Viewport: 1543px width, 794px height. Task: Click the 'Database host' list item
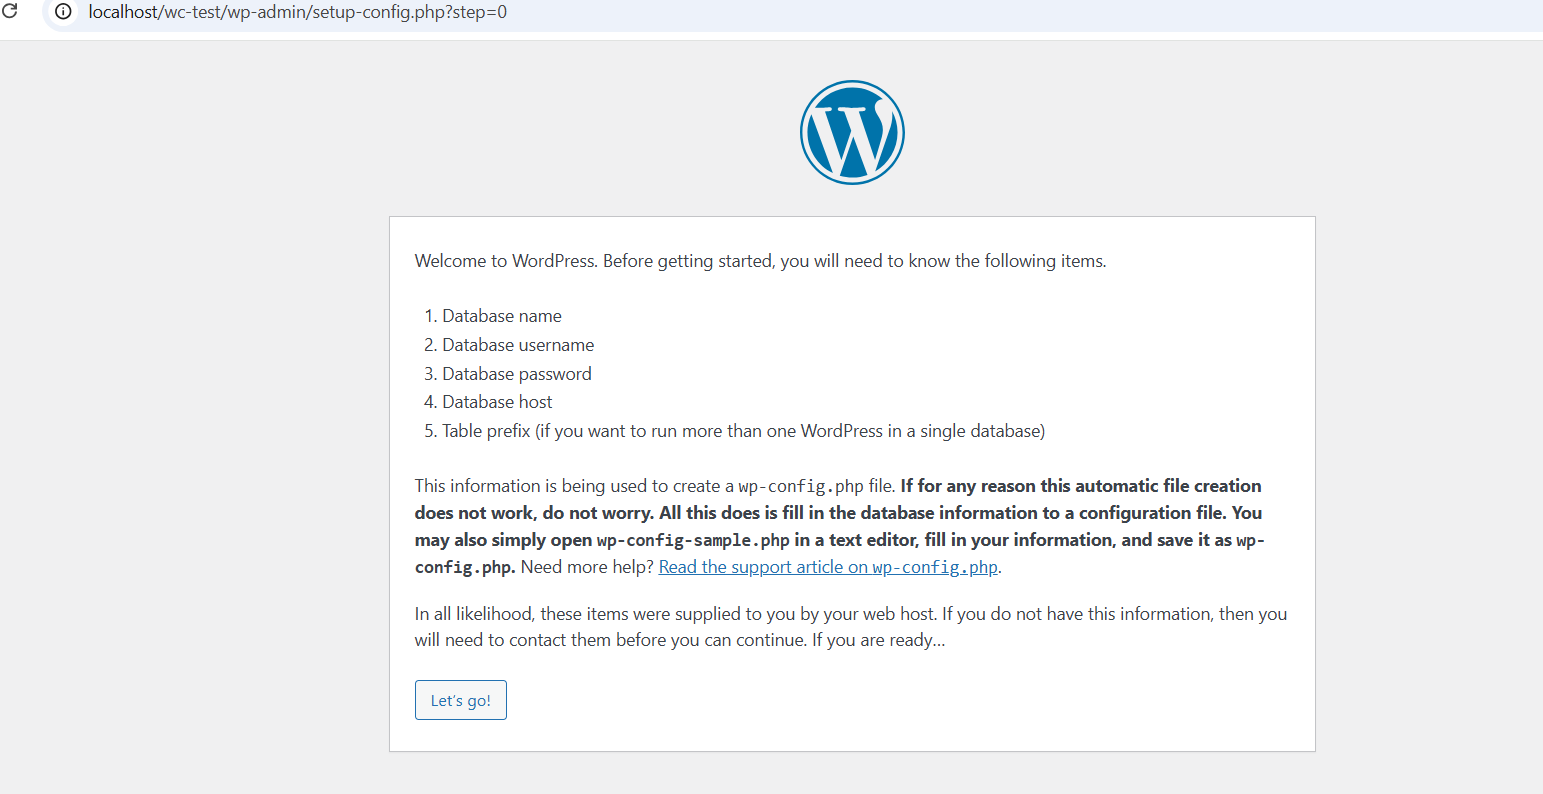496,401
